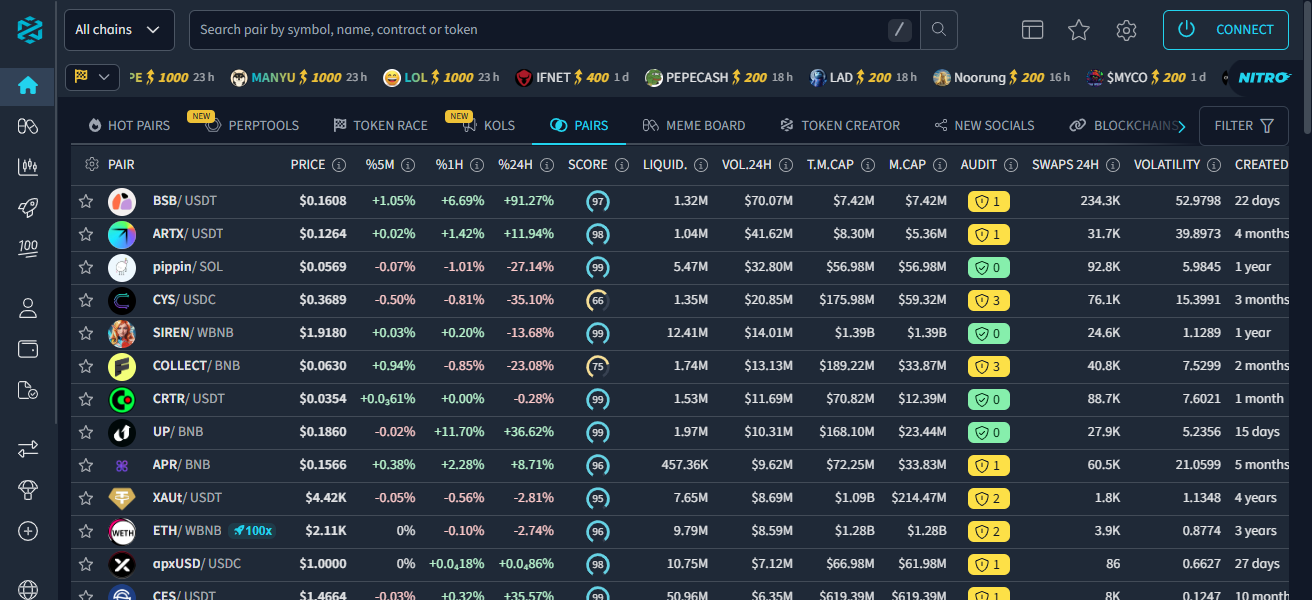Open the All chains dropdown
The width and height of the screenshot is (1312, 600).
pyautogui.click(x=119, y=30)
